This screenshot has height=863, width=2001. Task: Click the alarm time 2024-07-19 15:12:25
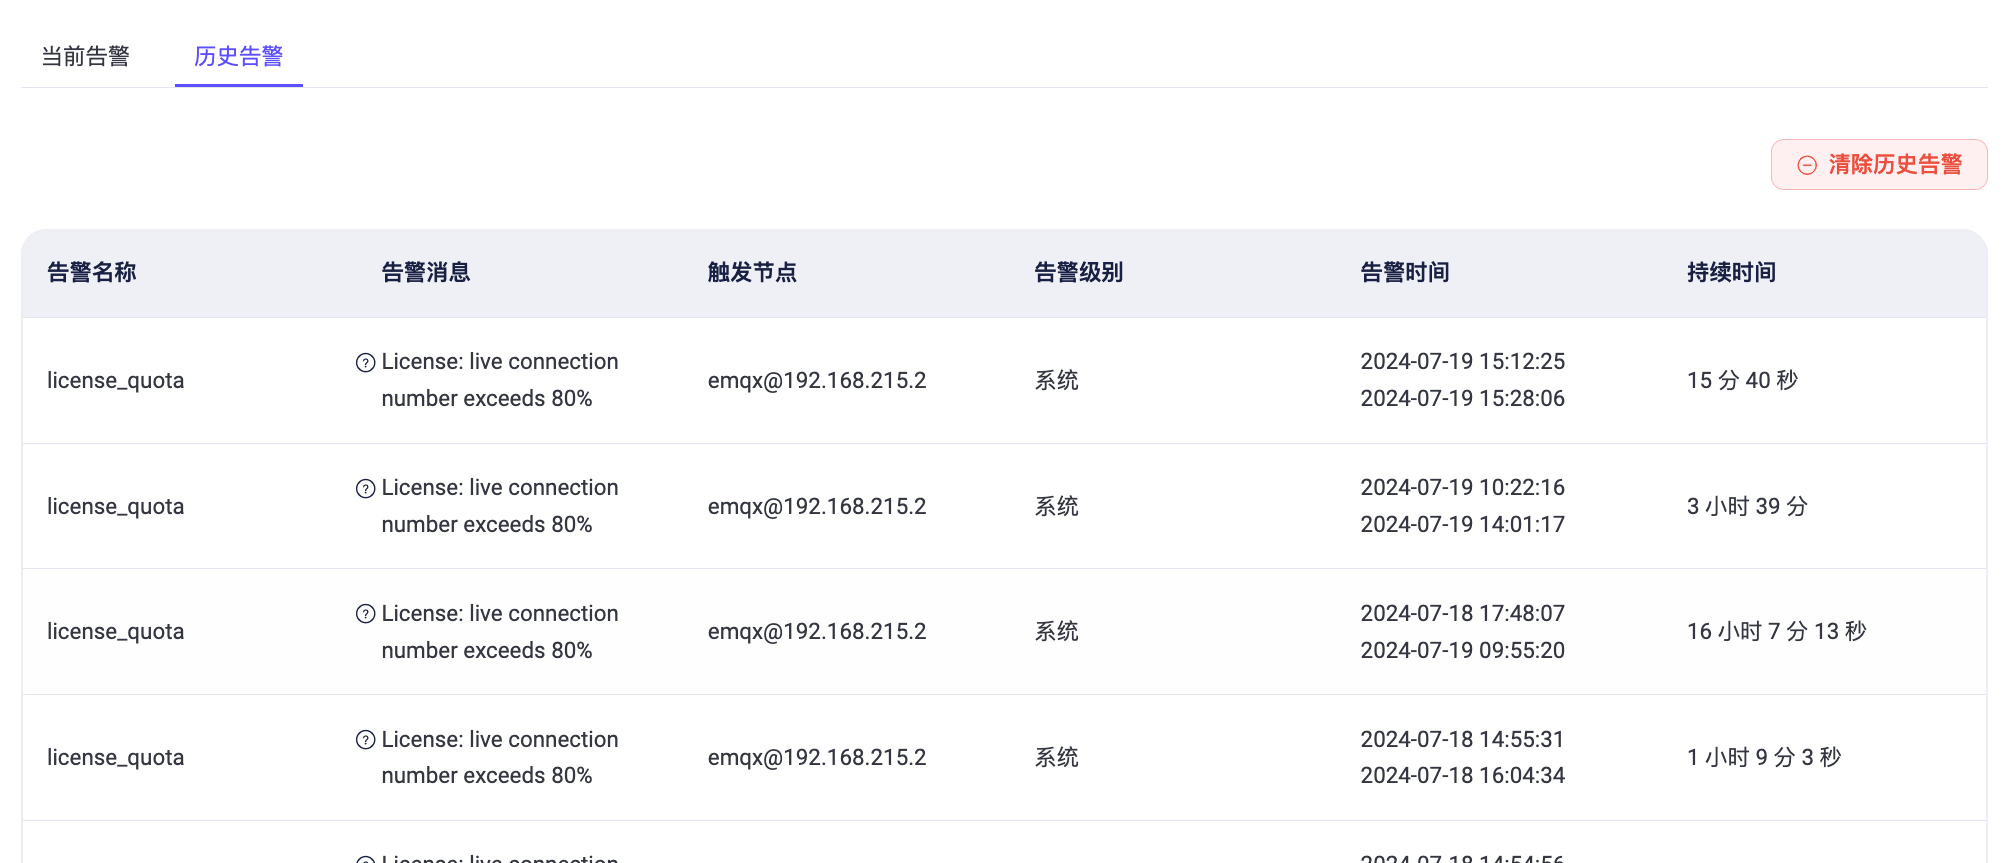coord(1462,361)
